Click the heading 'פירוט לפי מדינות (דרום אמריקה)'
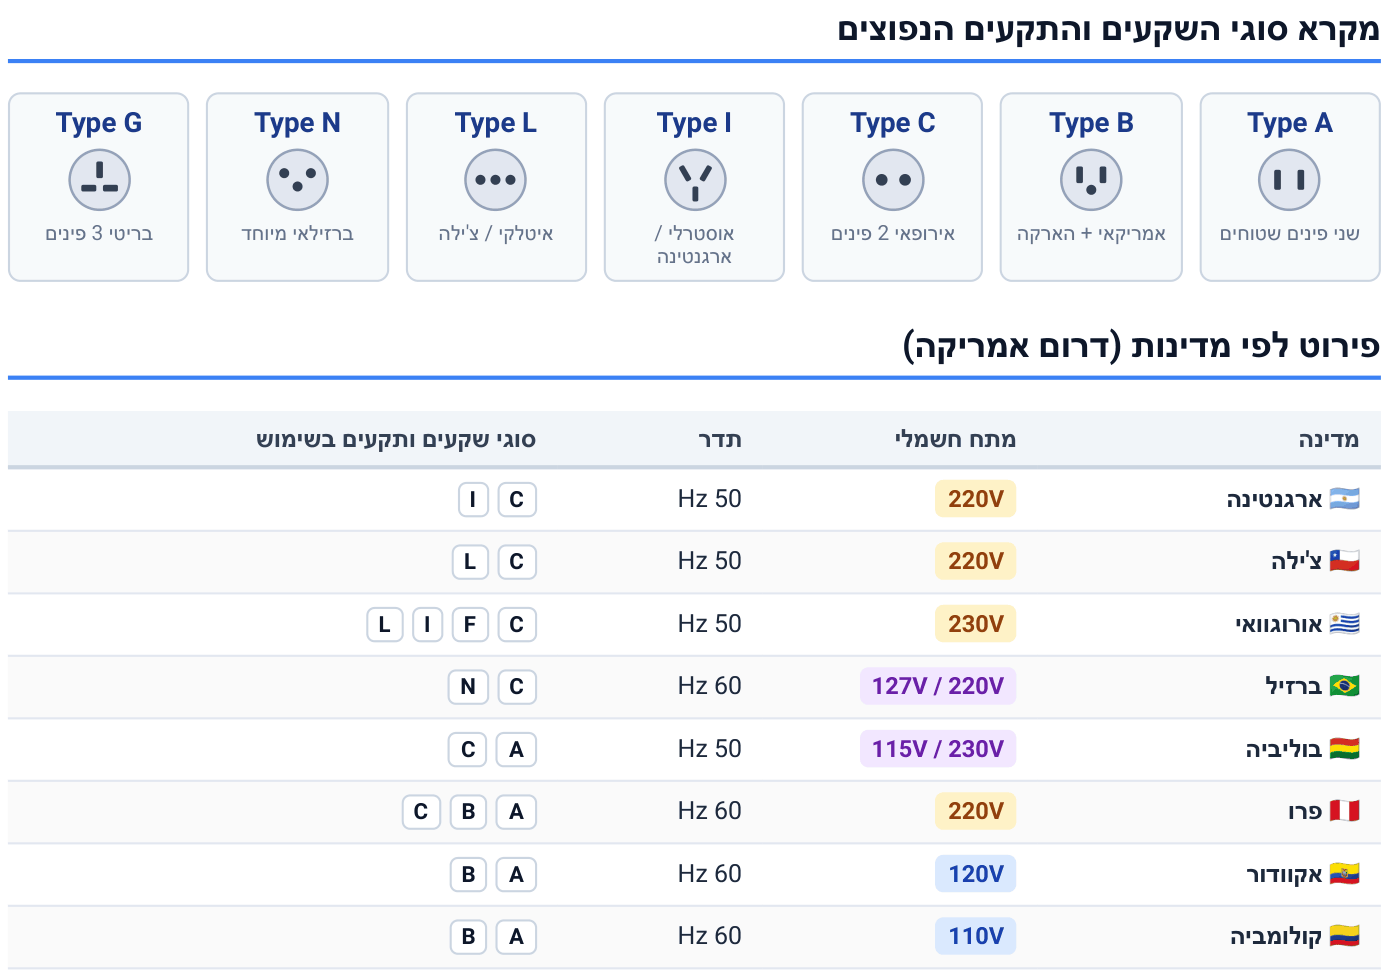 1141,346
